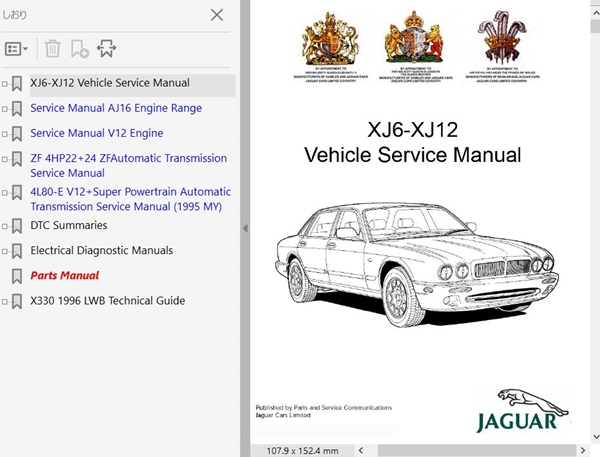Click the horizontal scrollbar left arrow
600x457 pixels.
pos(361,450)
